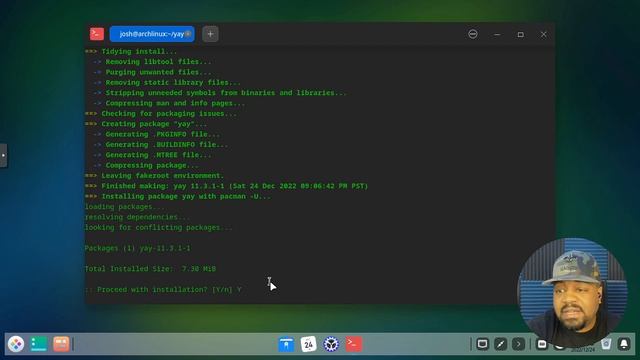This screenshot has height=360, width=640.
Task: Click the 'Creating package "yay"...' line
Action: 146,124
